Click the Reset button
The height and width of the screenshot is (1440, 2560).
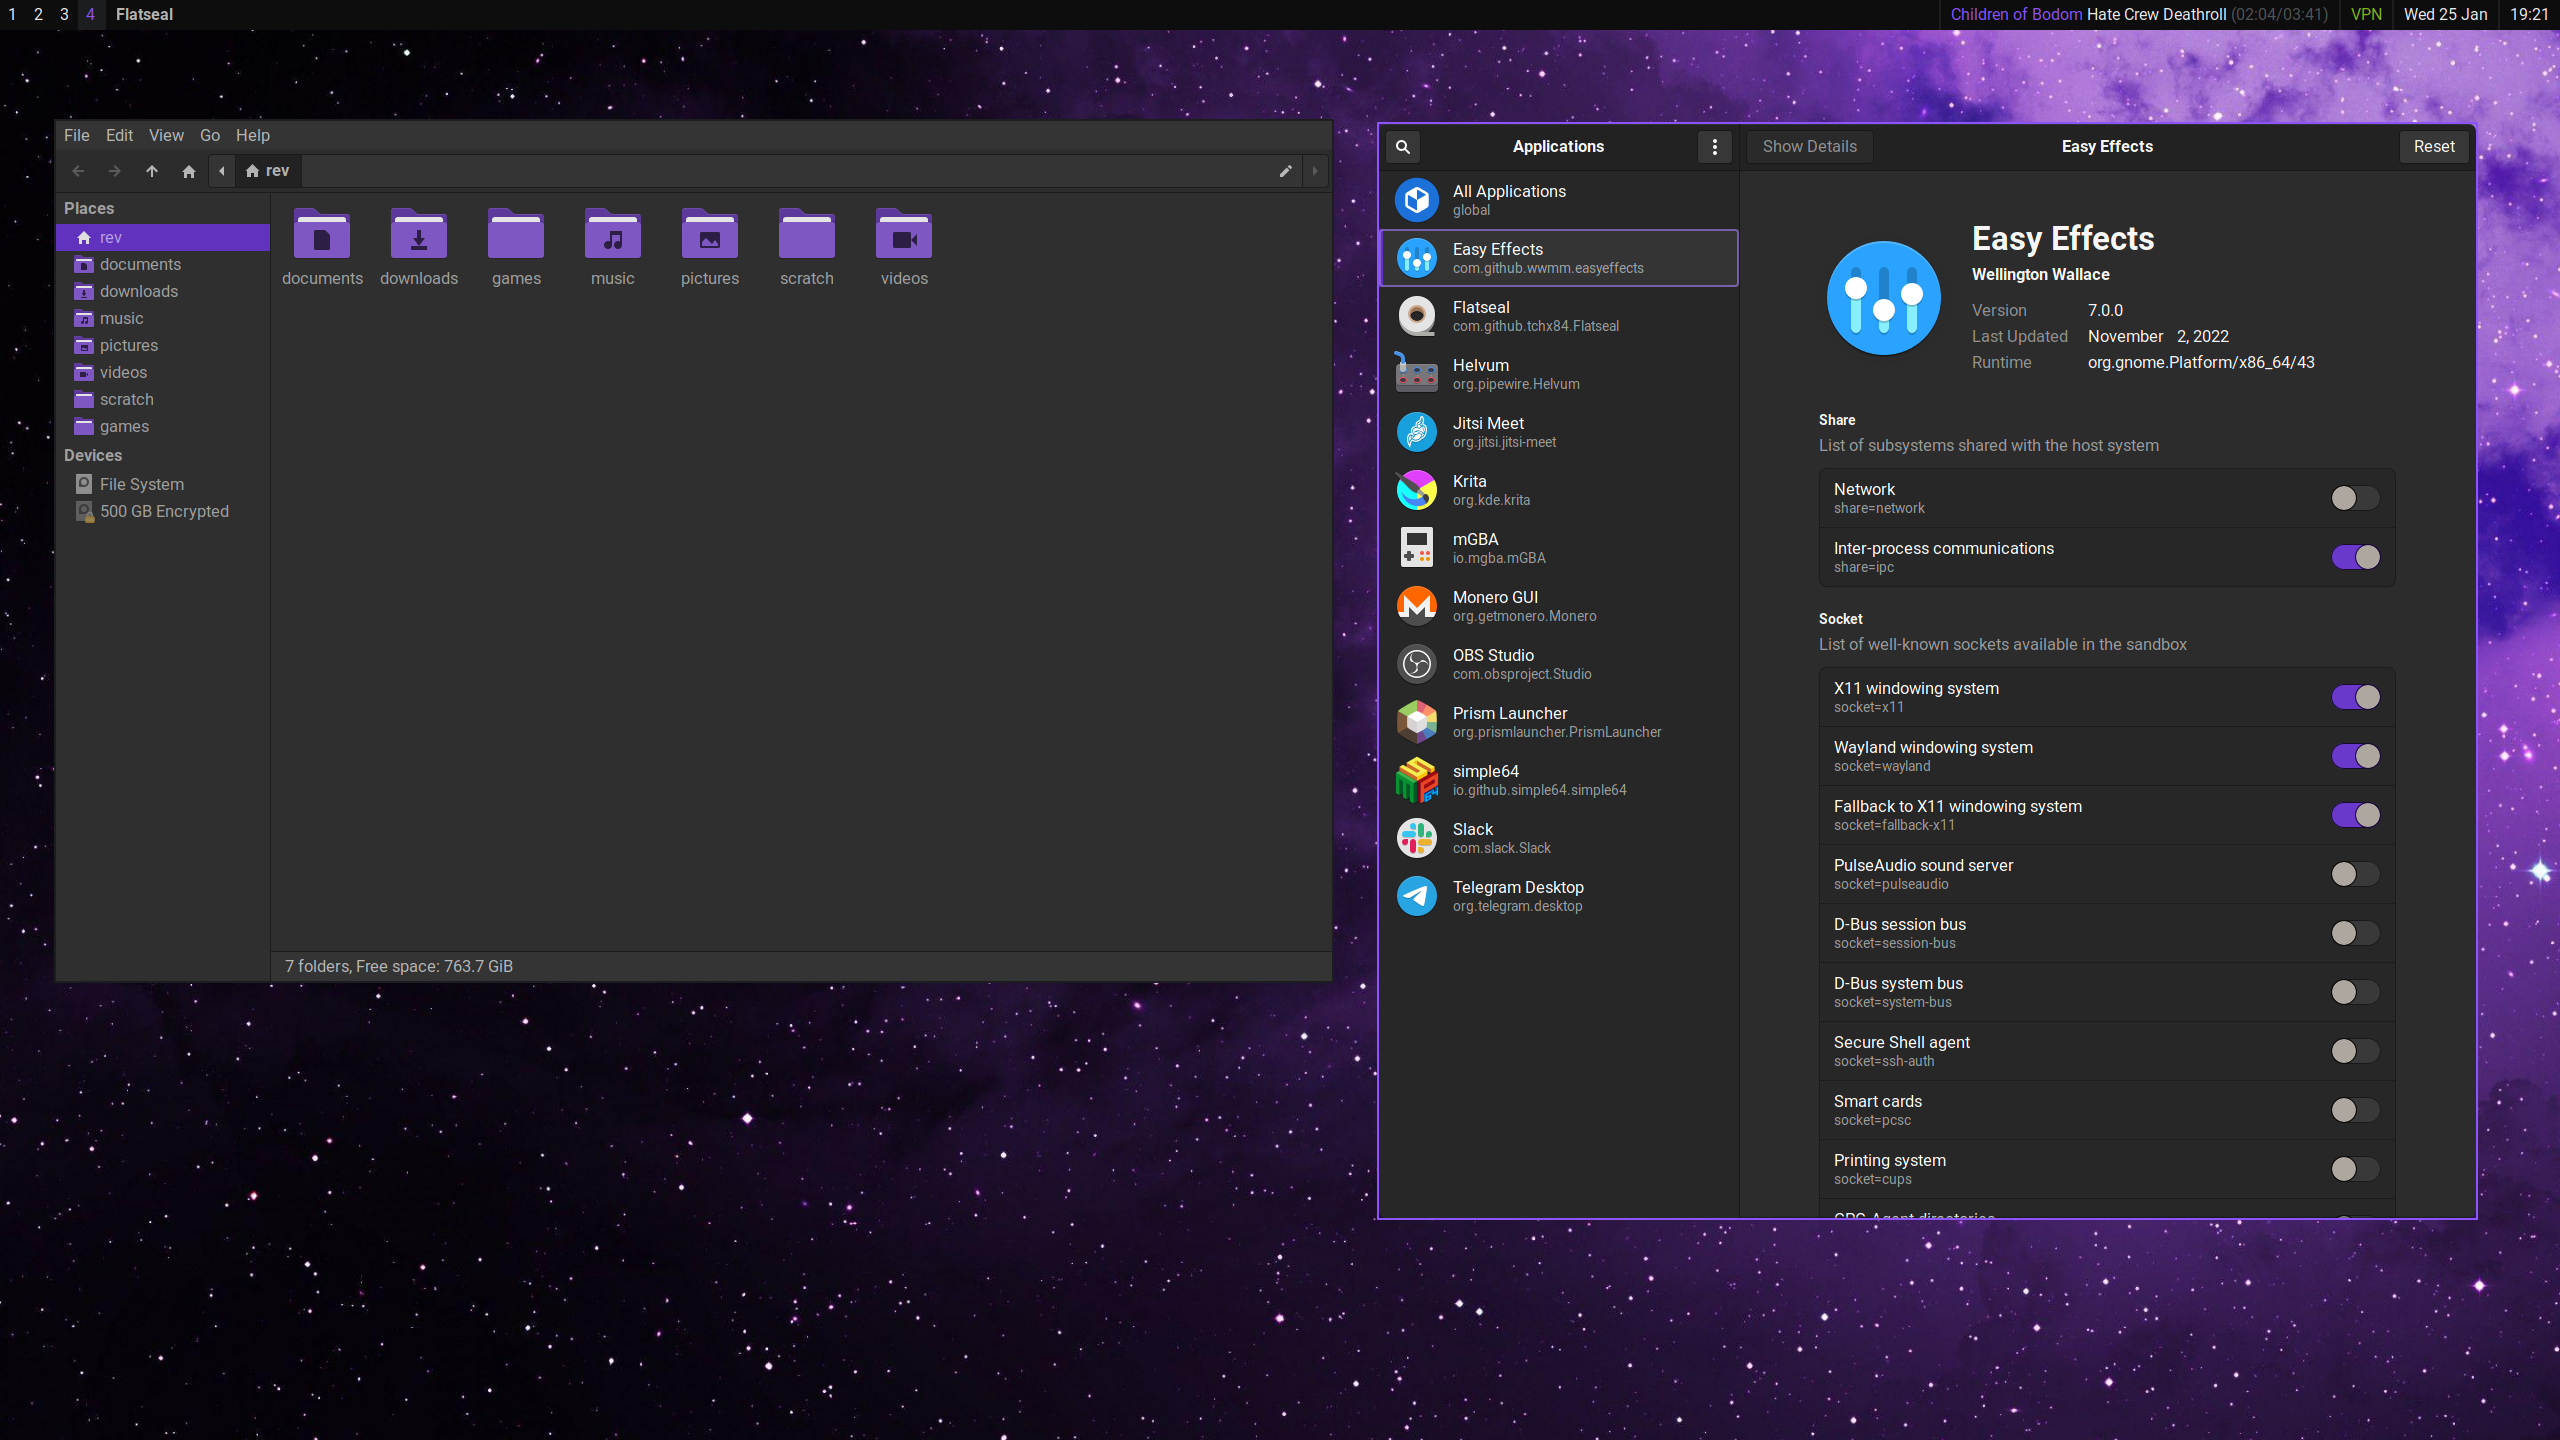[x=2434, y=147]
